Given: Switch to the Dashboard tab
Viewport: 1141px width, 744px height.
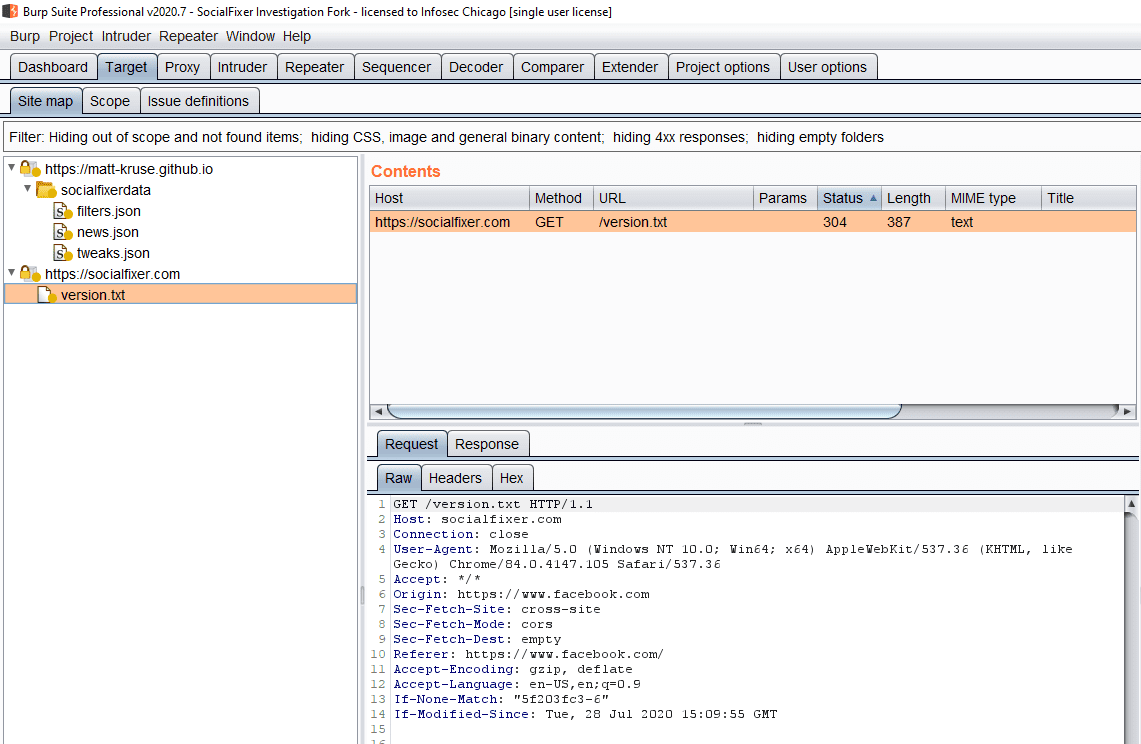Looking at the screenshot, I should pyautogui.click(x=53, y=67).
